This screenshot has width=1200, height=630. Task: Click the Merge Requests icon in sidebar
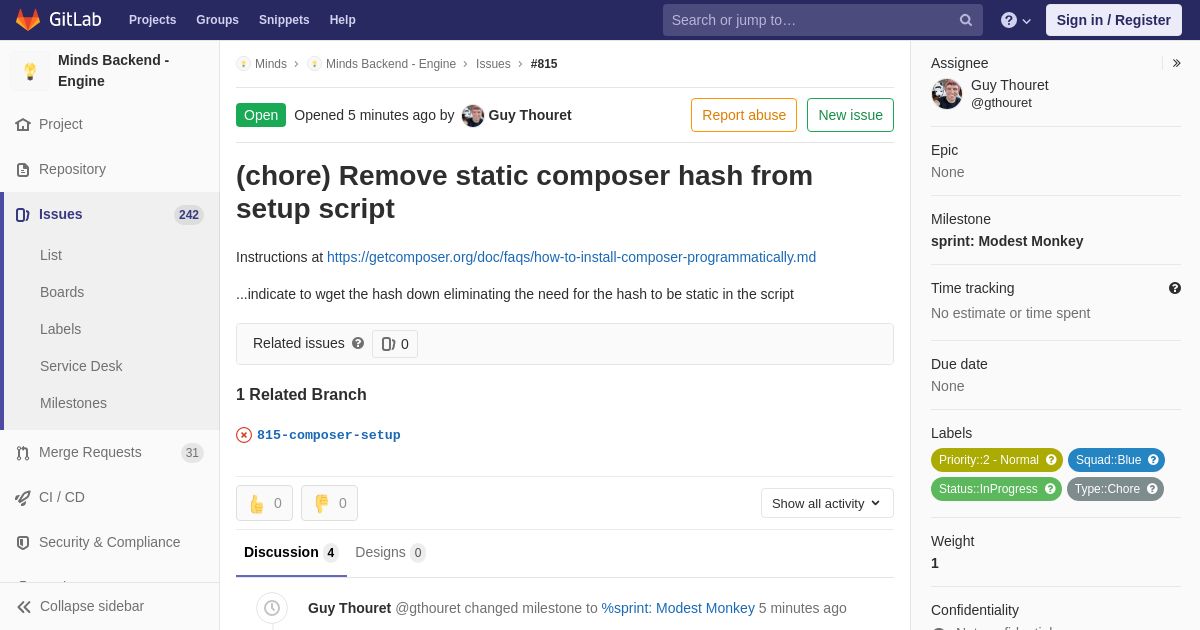pos(23,453)
